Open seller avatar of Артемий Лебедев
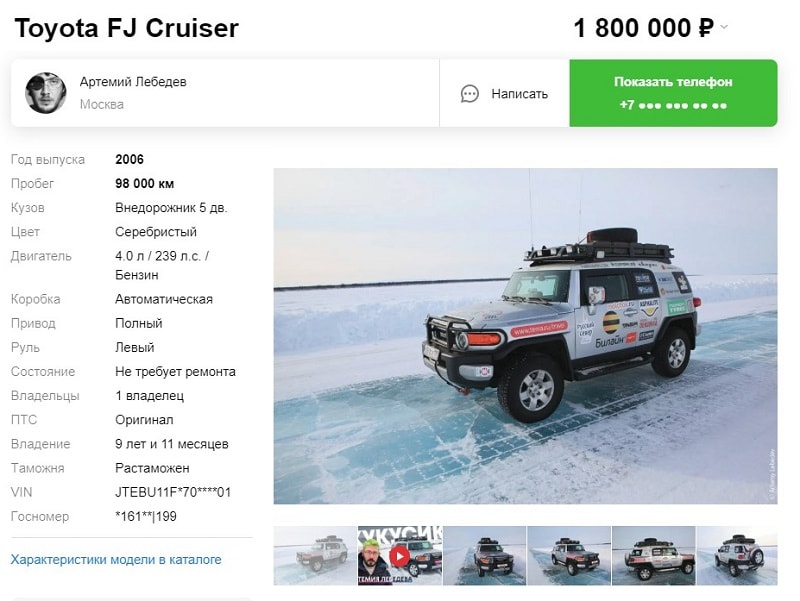 coord(46,93)
